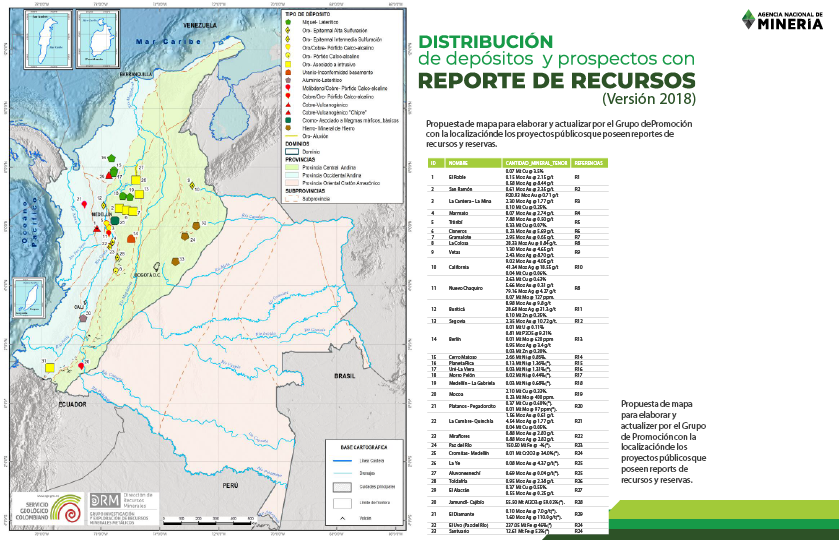The image size is (839, 540).
Task: Click the orange Uranio legend symbol
Action: tap(288, 72)
